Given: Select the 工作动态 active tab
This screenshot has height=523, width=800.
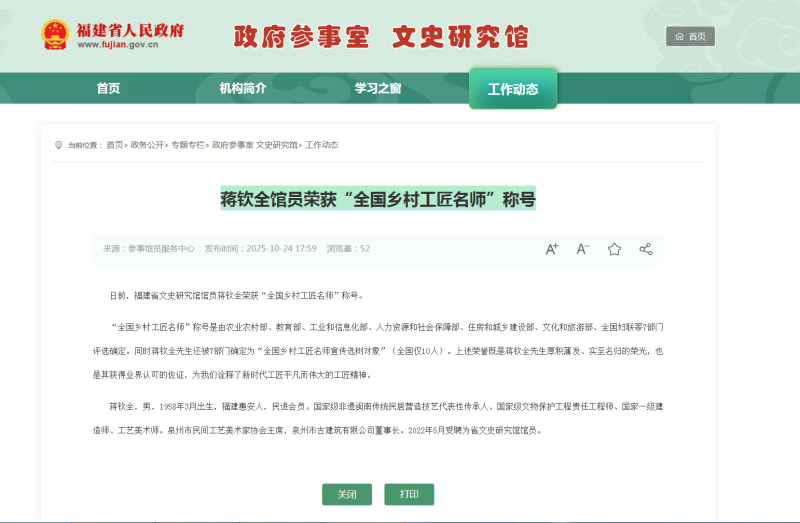Looking at the screenshot, I should (x=513, y=89).
